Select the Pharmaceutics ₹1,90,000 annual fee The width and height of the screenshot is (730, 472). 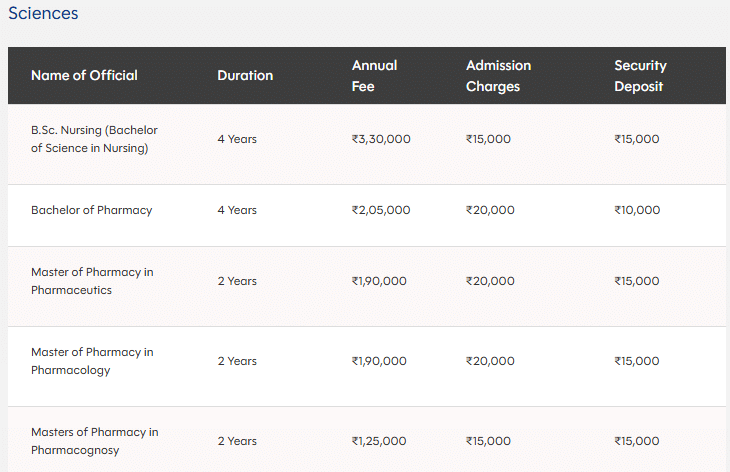[379, 281]
